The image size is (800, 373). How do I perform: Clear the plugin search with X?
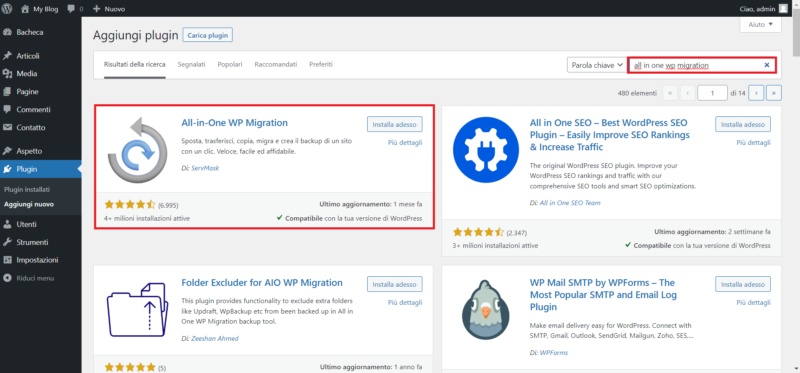click(766, 65)
